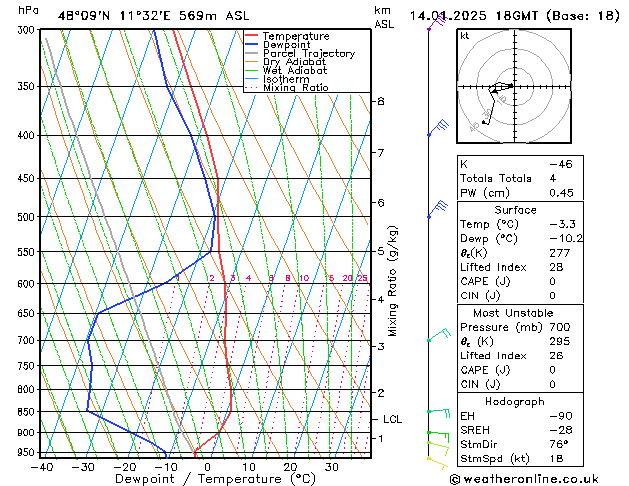Image resolution: width=629 pixels, height=486 pixels.
Task: Click the Dewpoint / Temperature (°C) axis title
Action: click(x=215, y=479)
